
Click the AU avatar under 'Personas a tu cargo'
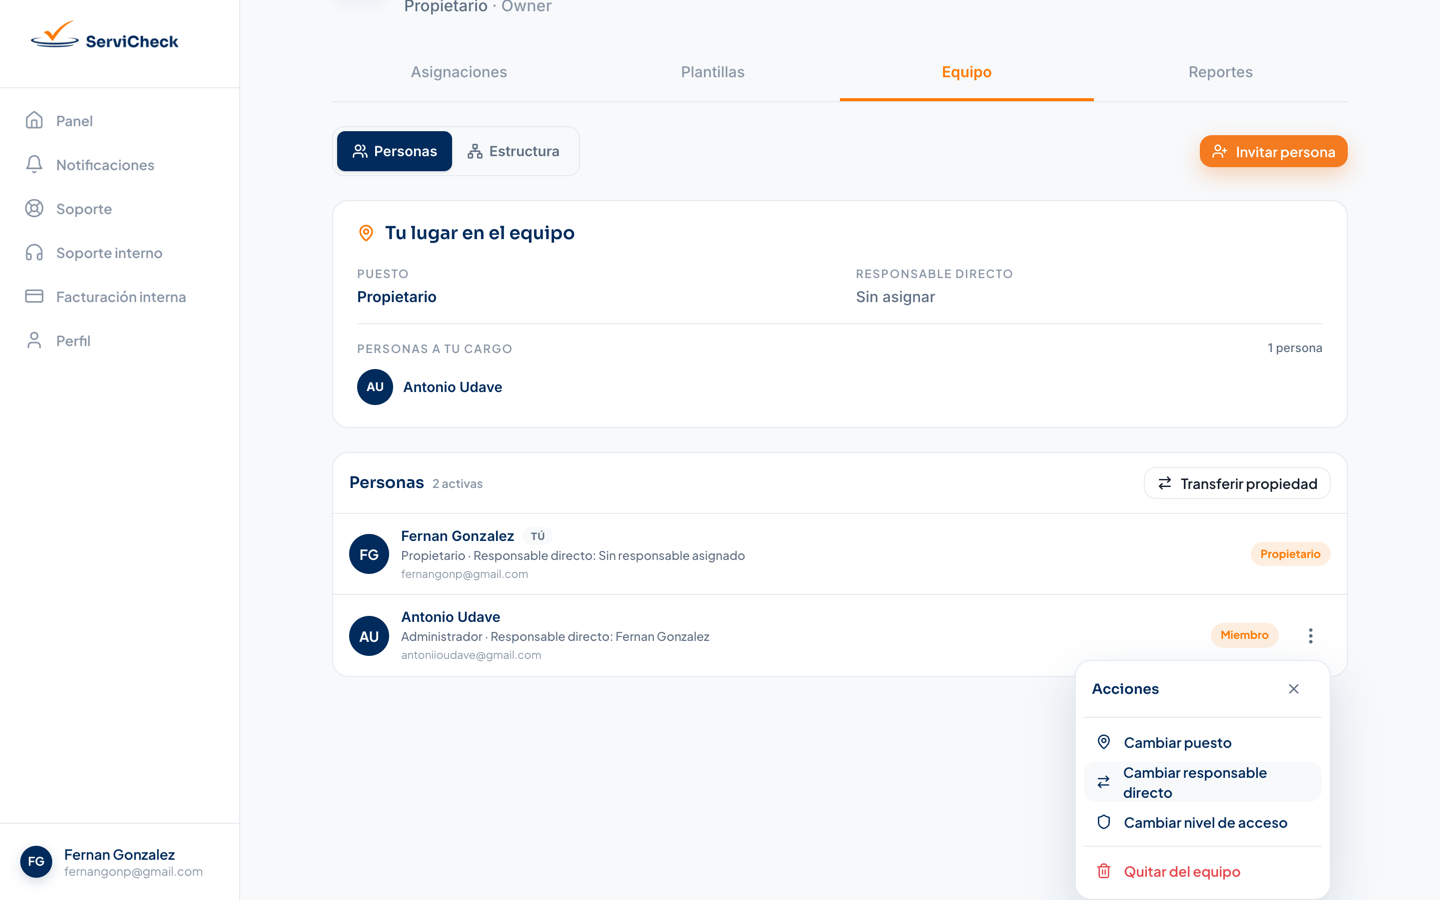(375, 387)
